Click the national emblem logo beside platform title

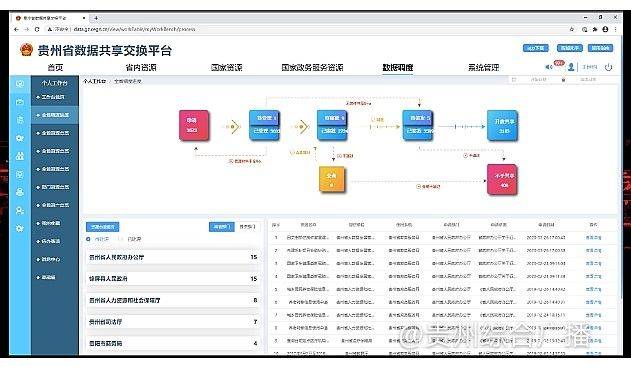pyautogui.click(x=26, y=50)
